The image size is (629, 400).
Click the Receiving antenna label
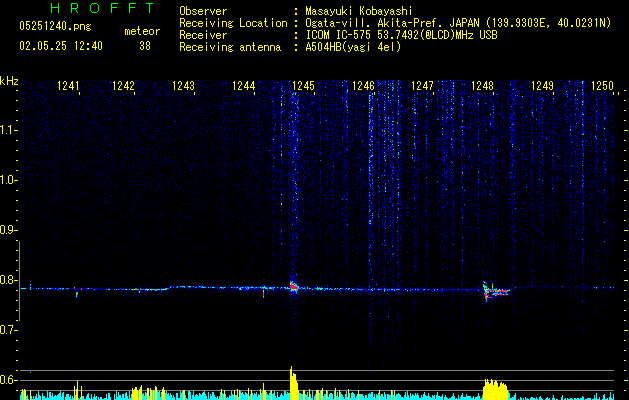pyautogui.click(x=230, y=47)
